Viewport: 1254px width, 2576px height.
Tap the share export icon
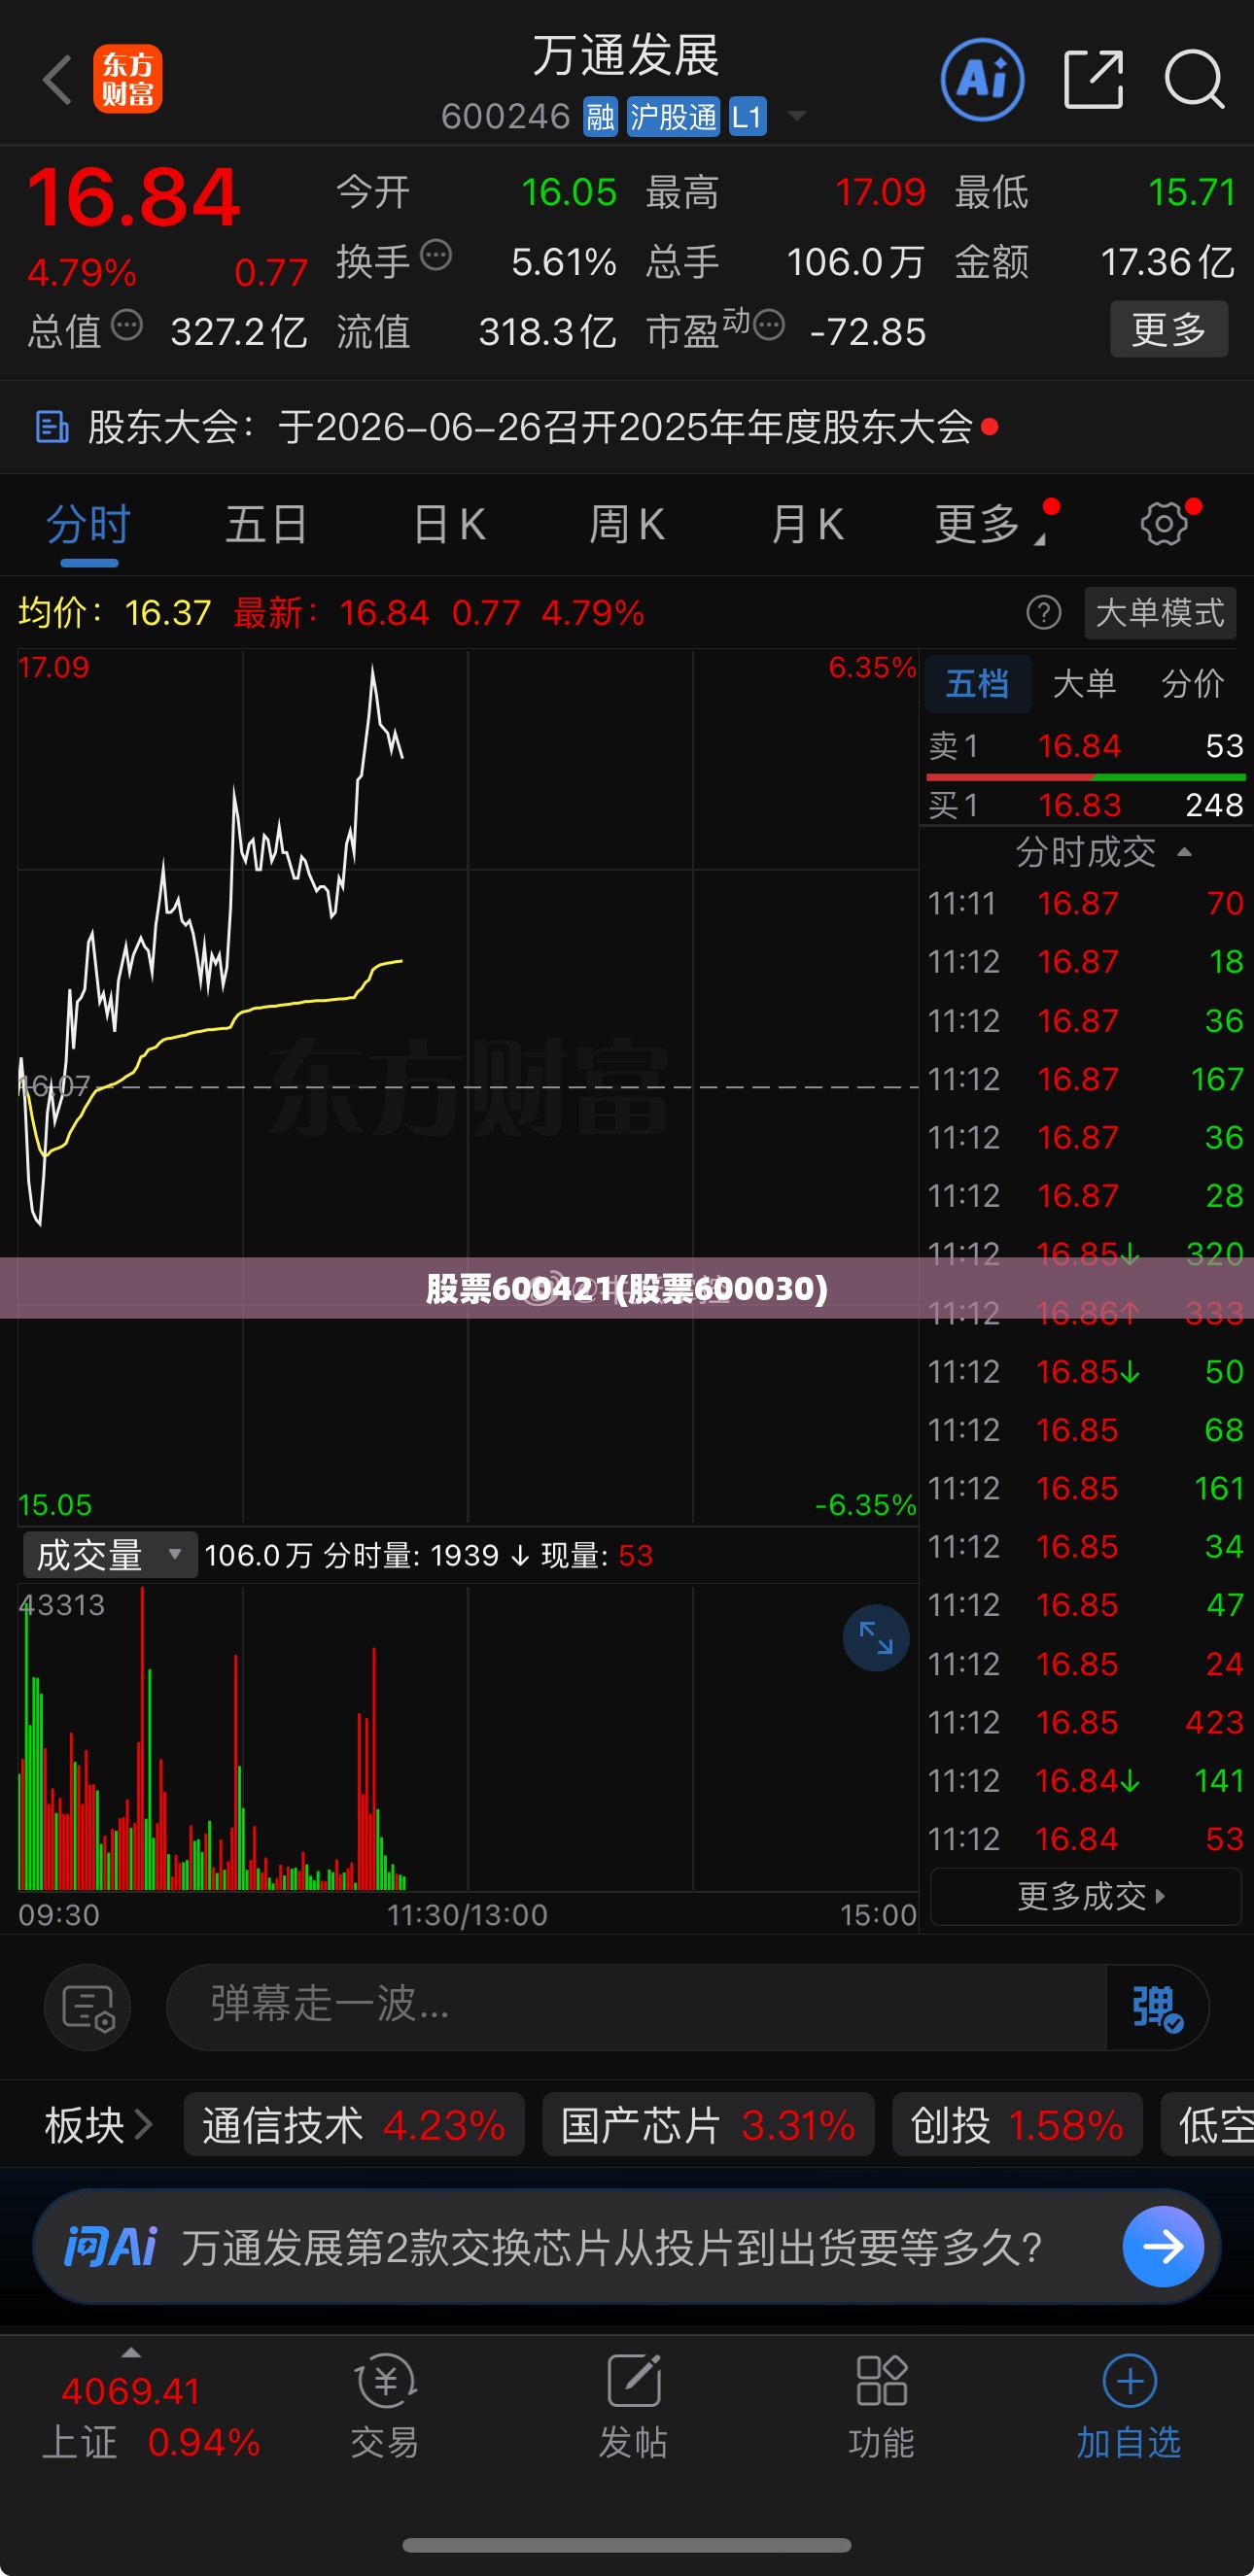[x=1093, y=79]
